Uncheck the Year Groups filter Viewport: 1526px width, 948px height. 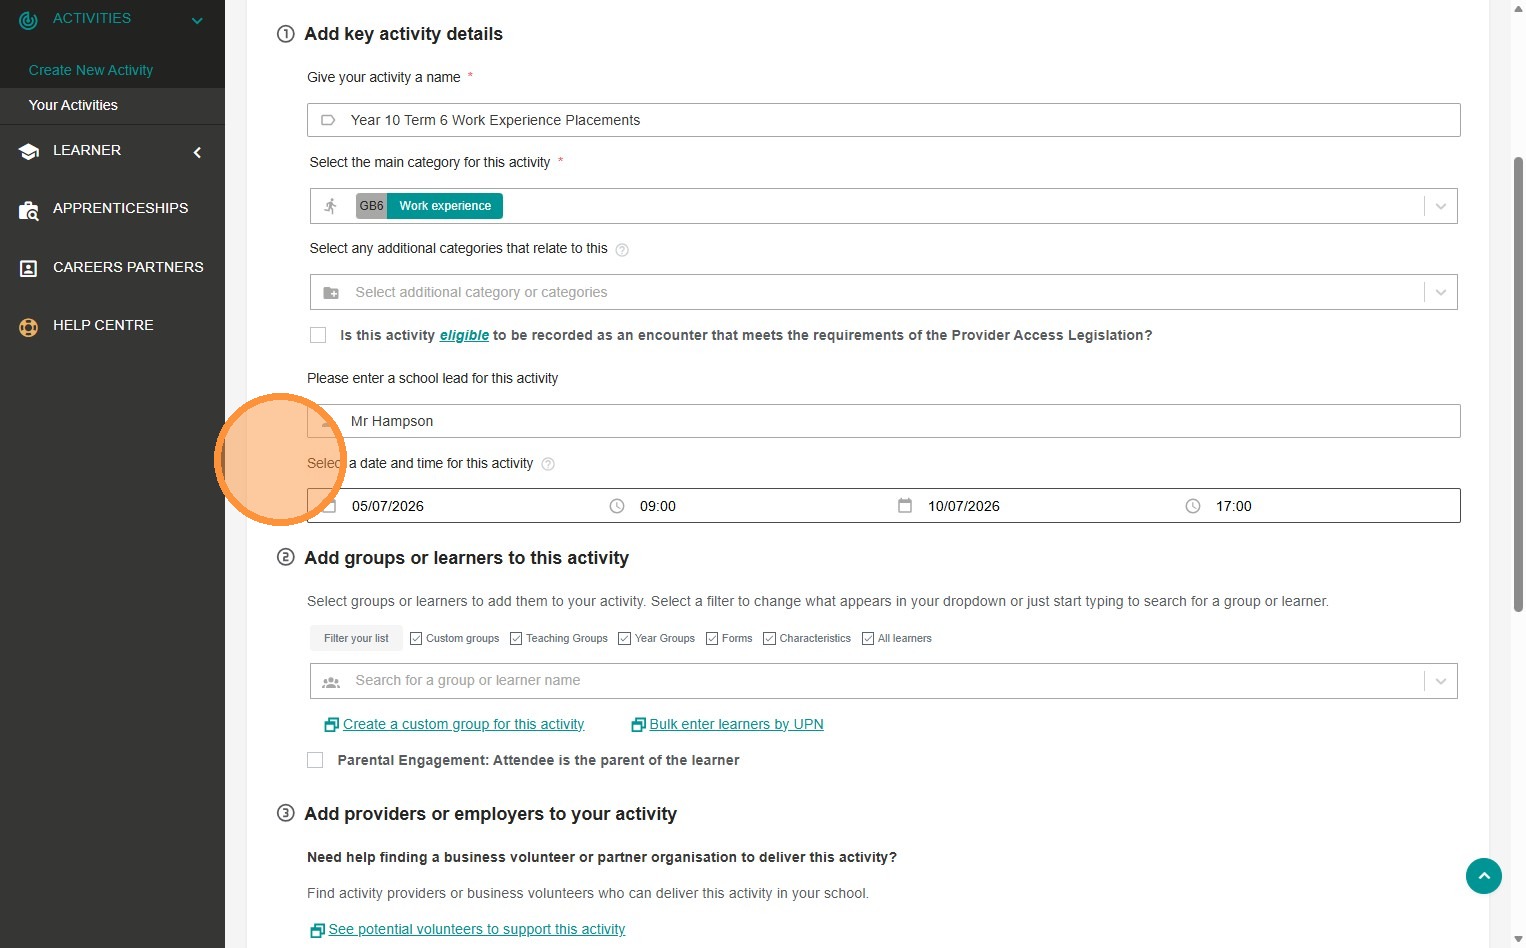coord(624,638)
